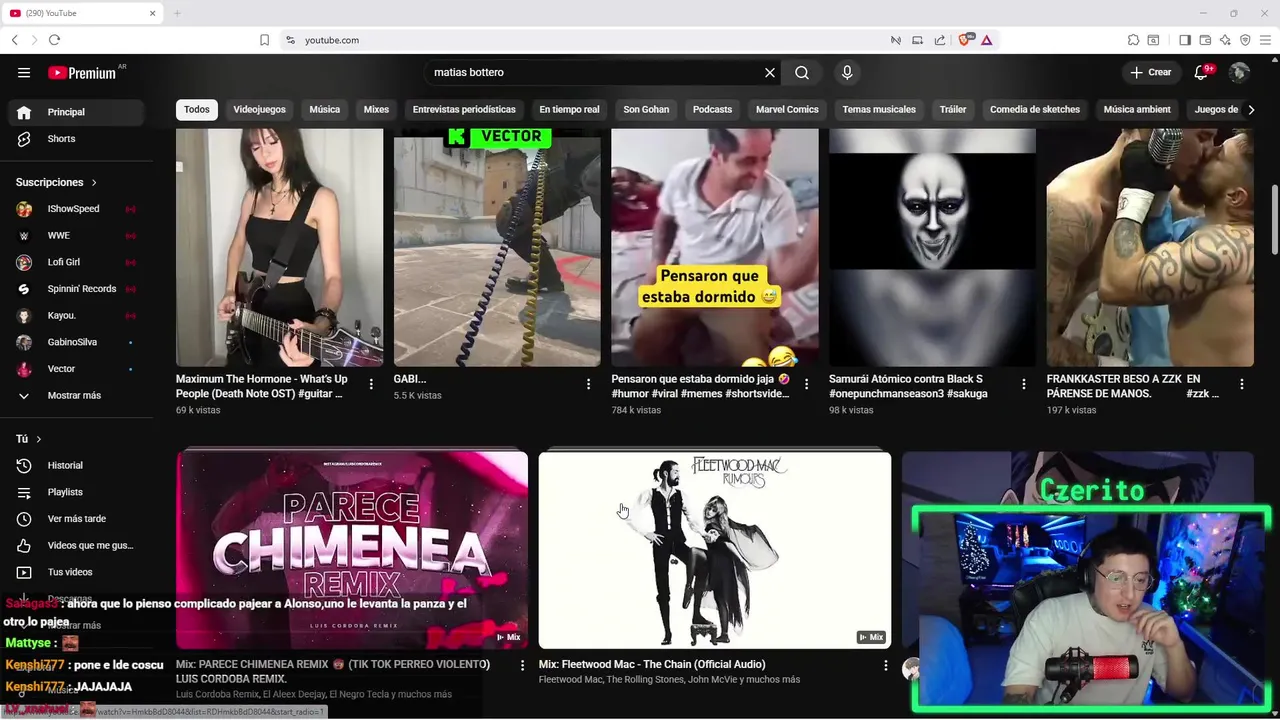
Task: Open options for Parece Chimenea mix
Action: click(x=522, y=665)
